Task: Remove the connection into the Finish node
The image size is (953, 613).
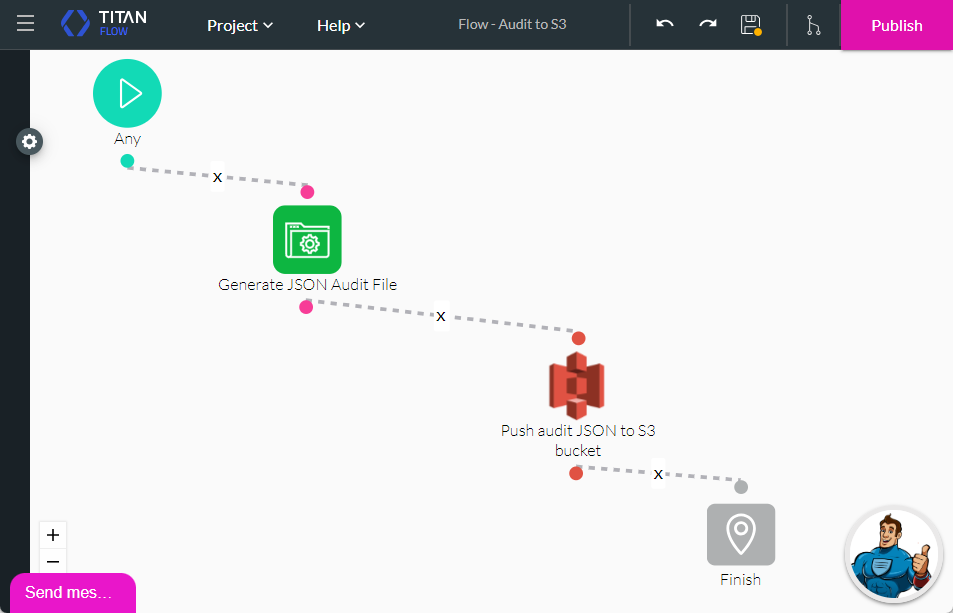Action: coord(658,475)
